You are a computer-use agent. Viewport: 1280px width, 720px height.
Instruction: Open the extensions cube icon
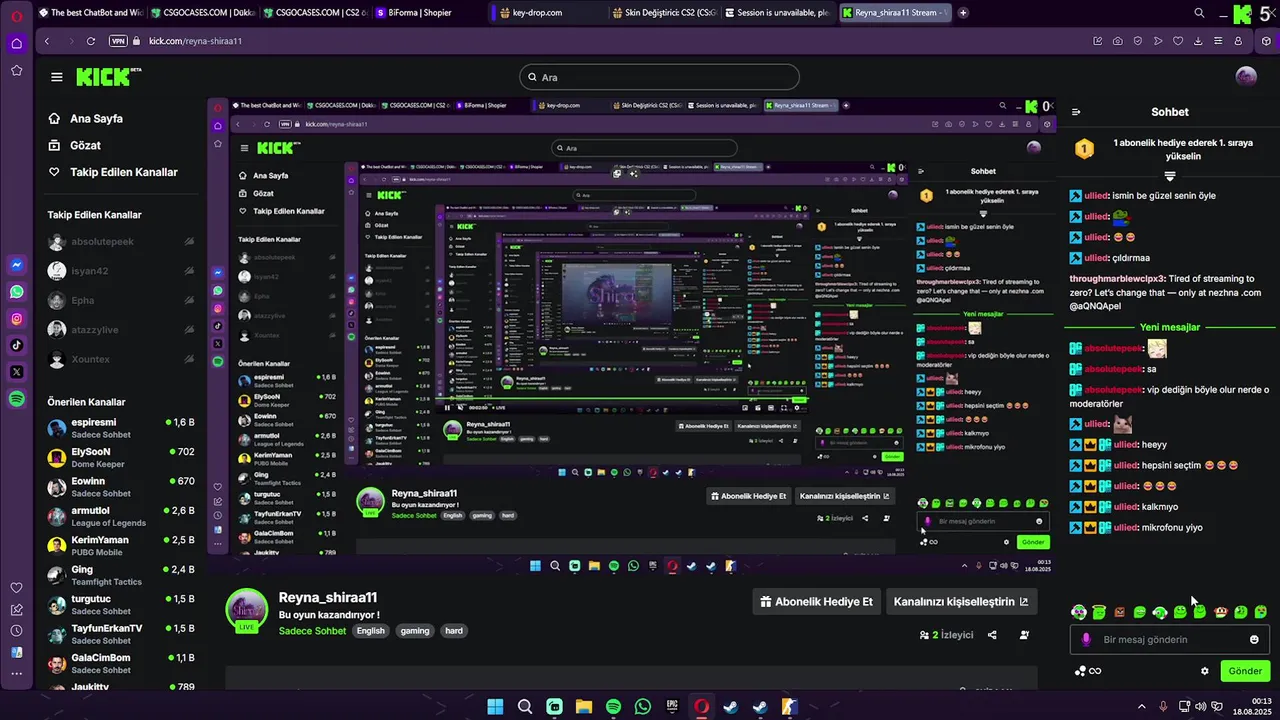1266,41
